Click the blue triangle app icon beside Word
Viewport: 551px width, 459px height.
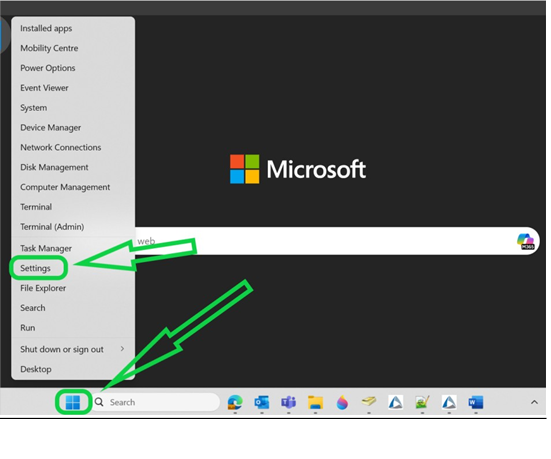coord(449,402)
